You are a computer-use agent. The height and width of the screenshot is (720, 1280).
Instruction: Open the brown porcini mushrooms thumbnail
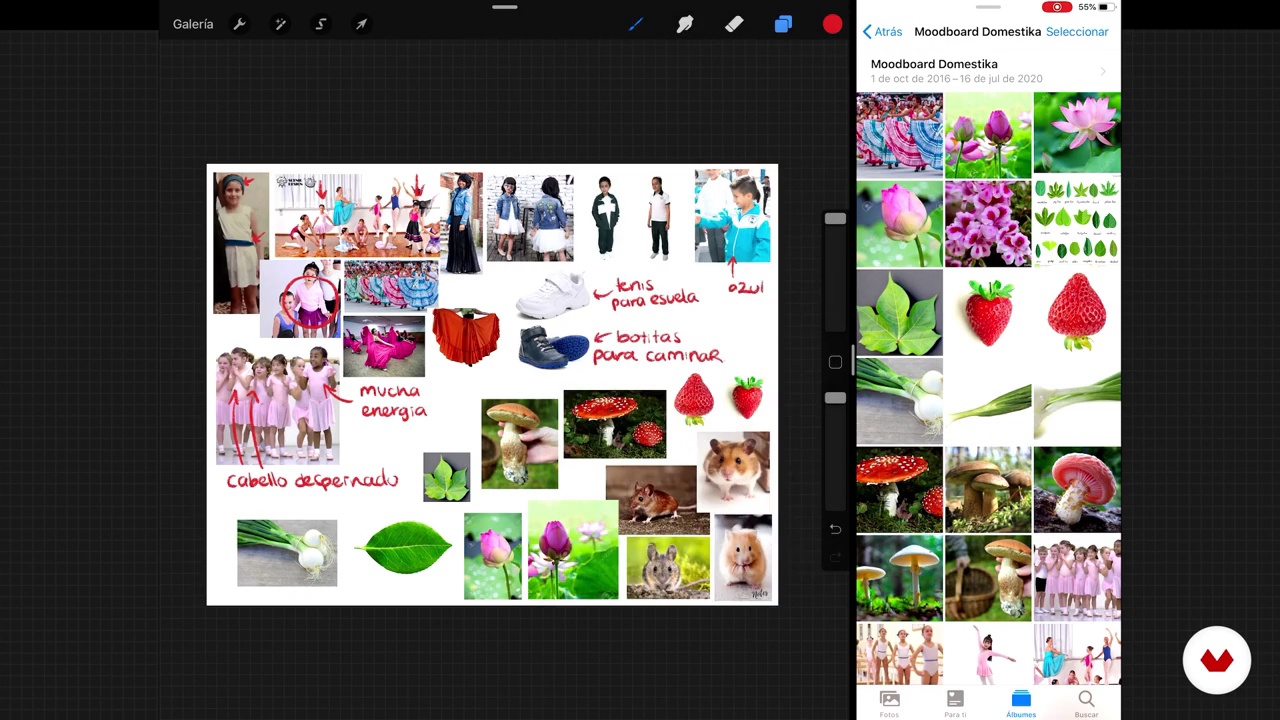(x=988, y=490)
